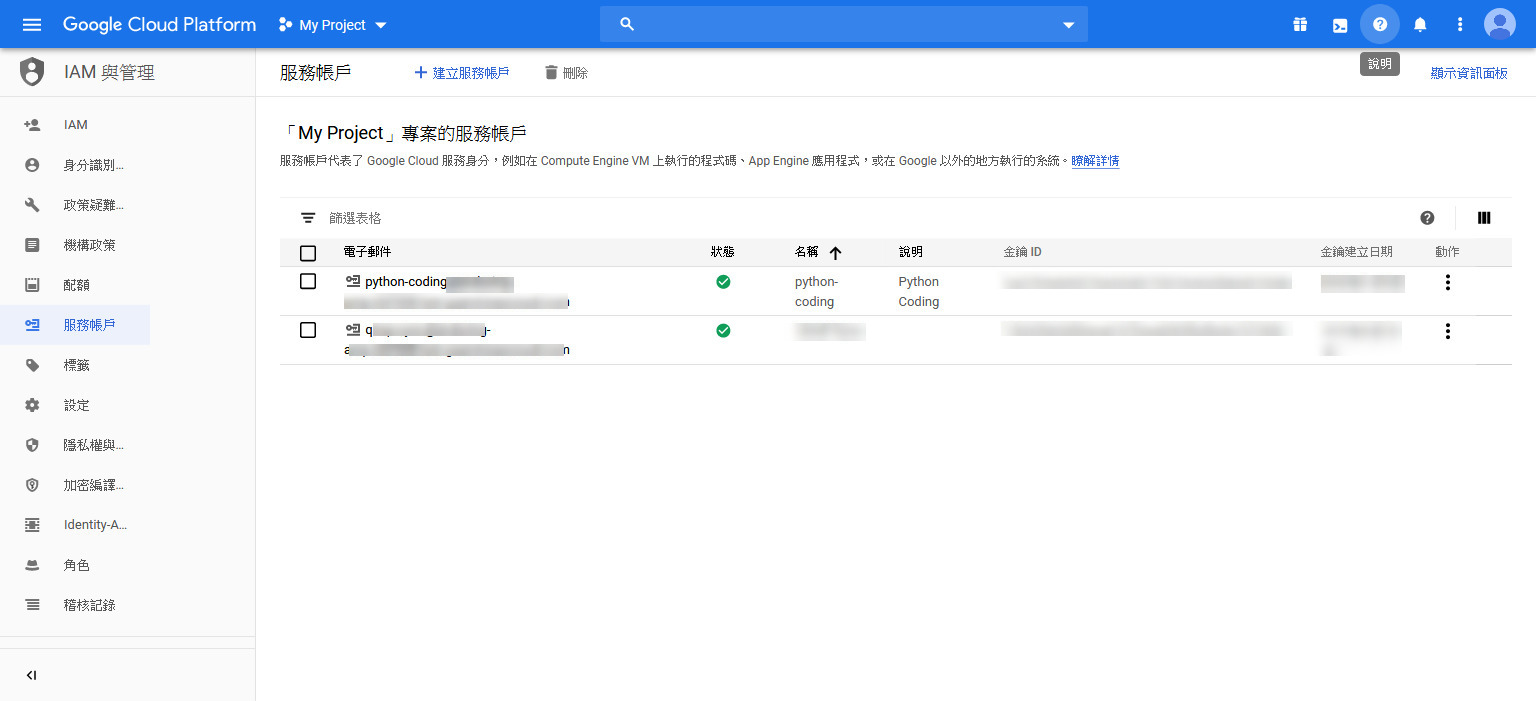Select IAM in the sidebar

point(75,125)
